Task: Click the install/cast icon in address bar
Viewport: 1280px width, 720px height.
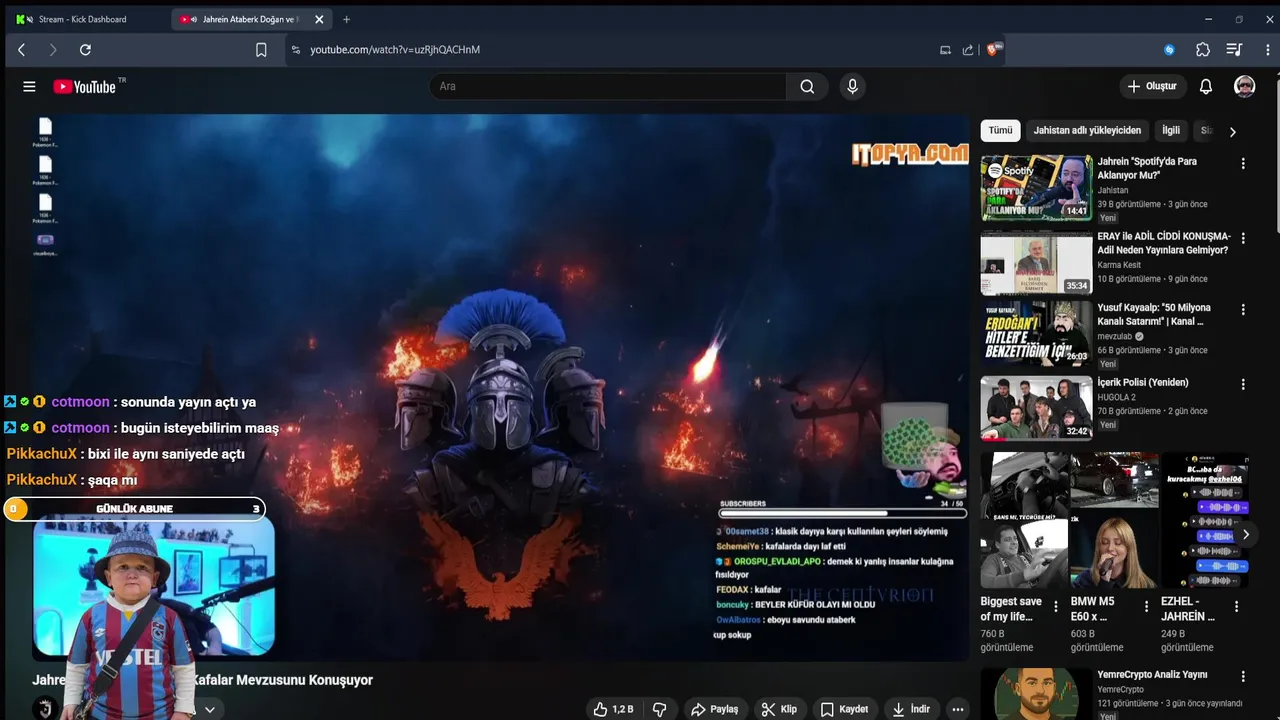Action: point(945,49)
